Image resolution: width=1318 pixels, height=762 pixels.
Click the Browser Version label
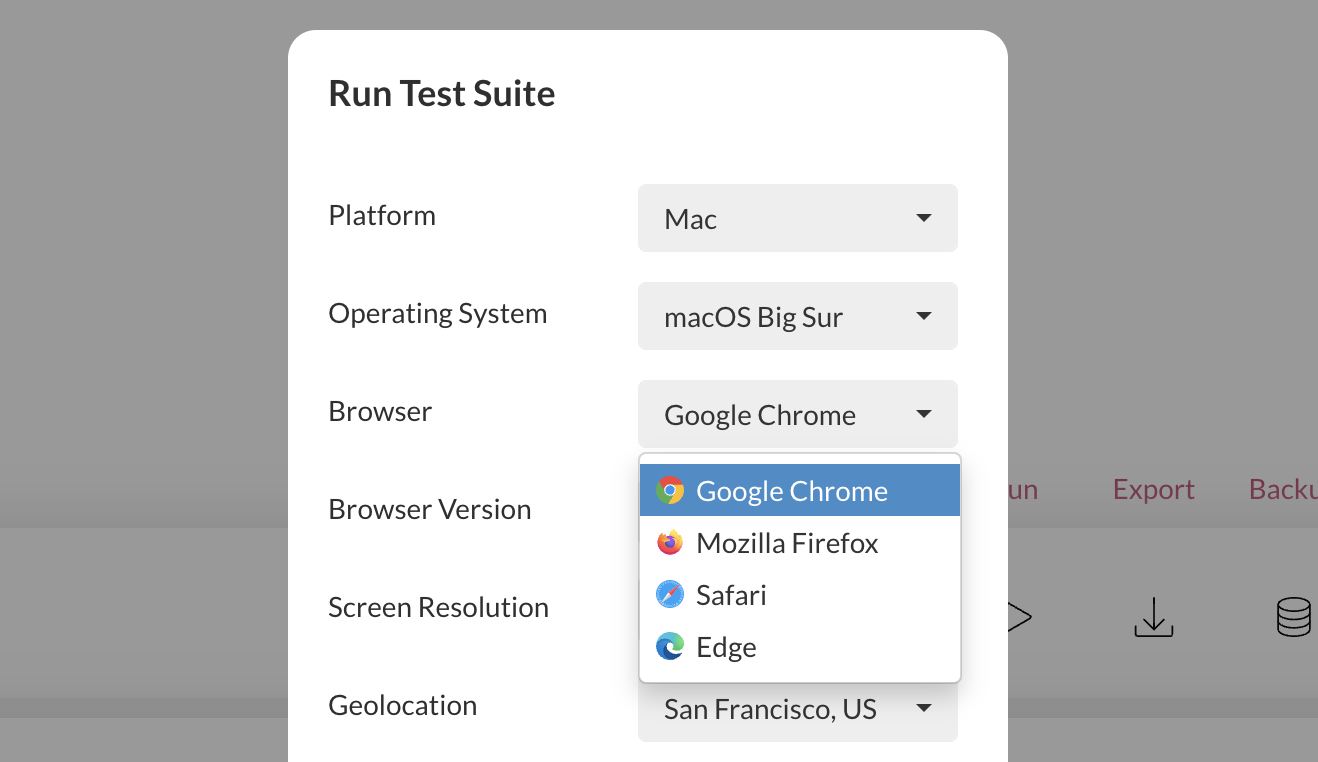coord(430,510)
